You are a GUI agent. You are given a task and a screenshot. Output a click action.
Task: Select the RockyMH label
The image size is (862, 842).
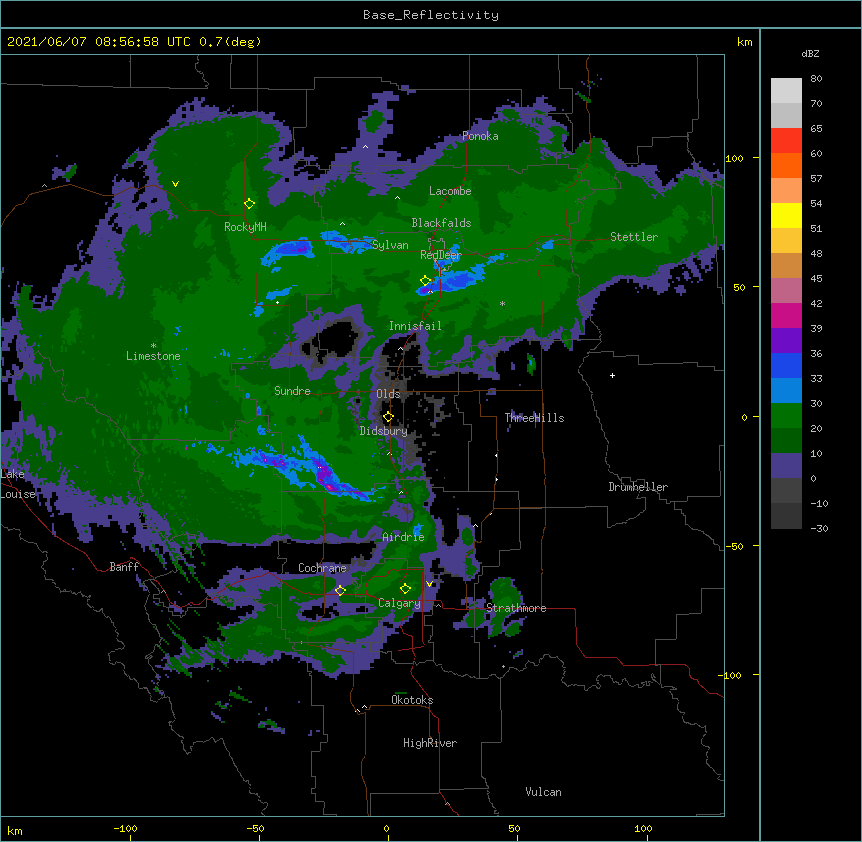tap(245, 227)
